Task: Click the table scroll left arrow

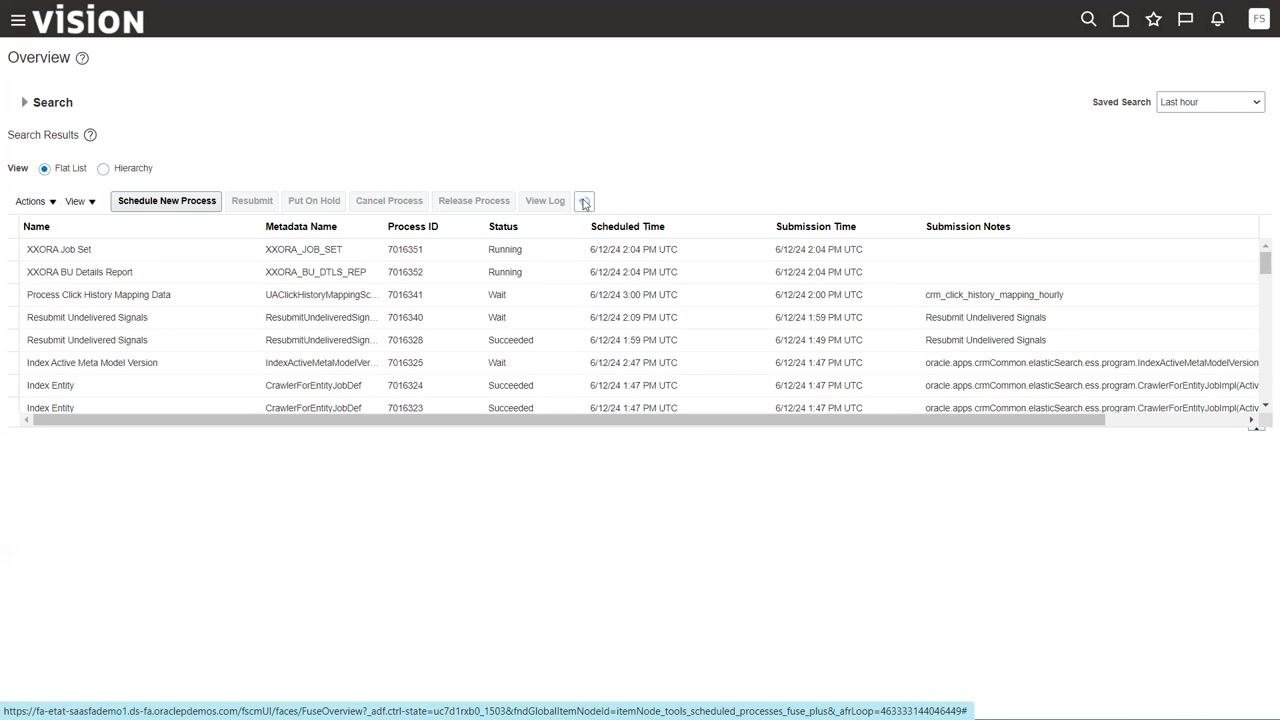Action: (26, 420)
